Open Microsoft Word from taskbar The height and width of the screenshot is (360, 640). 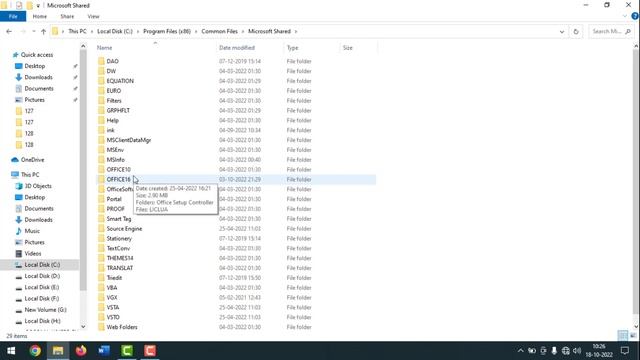click(104, 351)
